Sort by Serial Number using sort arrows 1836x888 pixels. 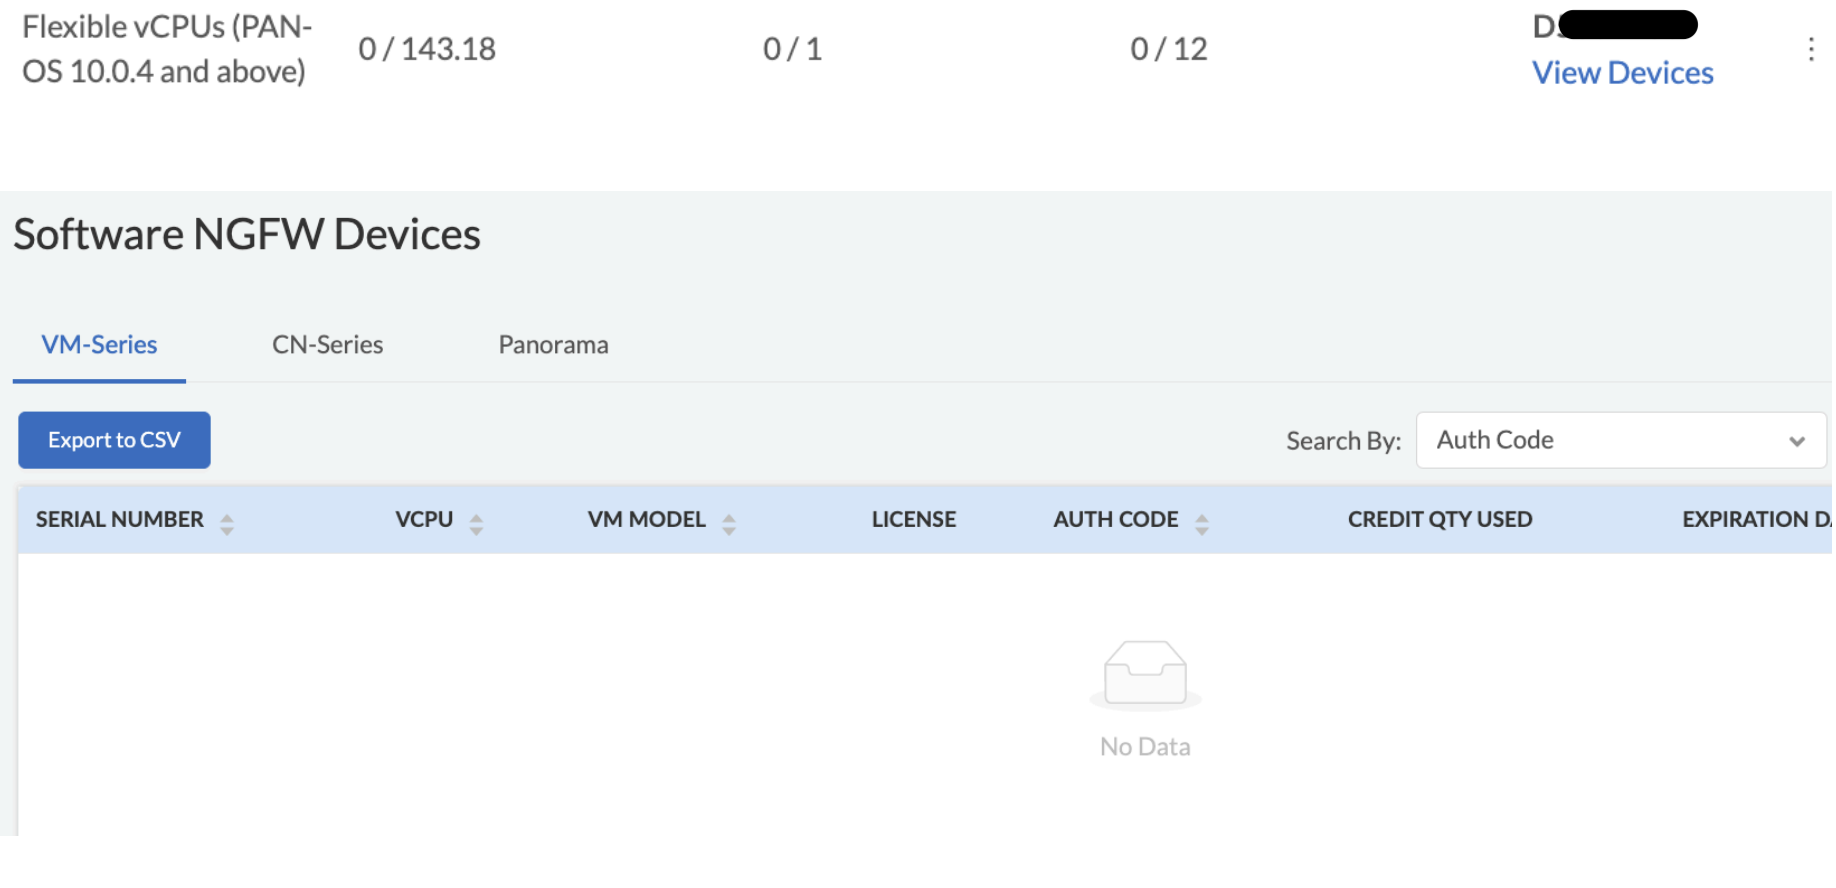pos(227,524)
